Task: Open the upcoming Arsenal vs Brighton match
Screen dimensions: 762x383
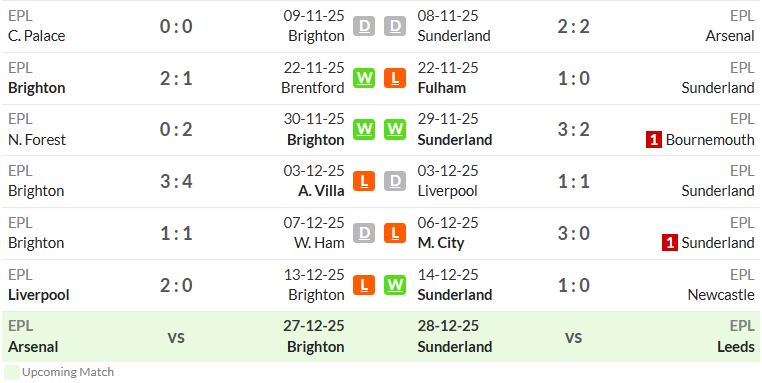Action: coord(176,337)
